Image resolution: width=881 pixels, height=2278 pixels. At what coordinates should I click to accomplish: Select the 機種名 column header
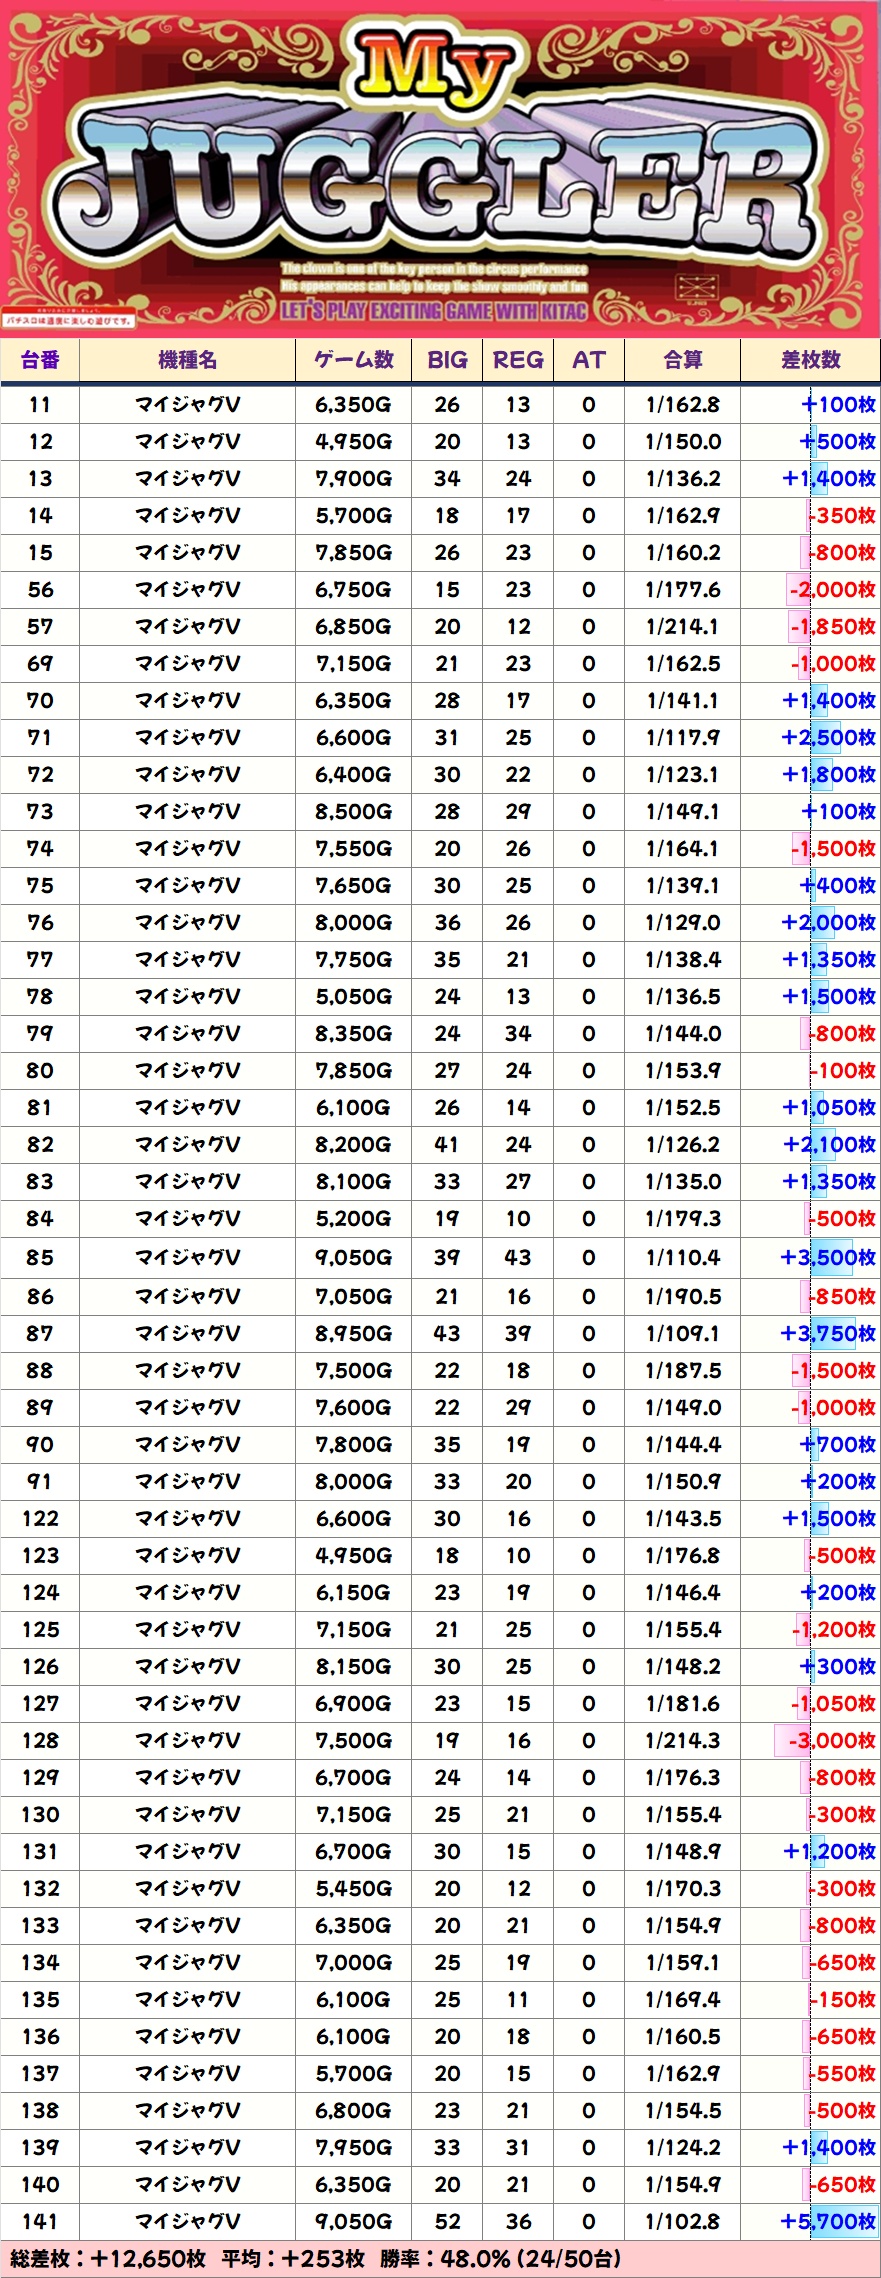click(187, 360)
